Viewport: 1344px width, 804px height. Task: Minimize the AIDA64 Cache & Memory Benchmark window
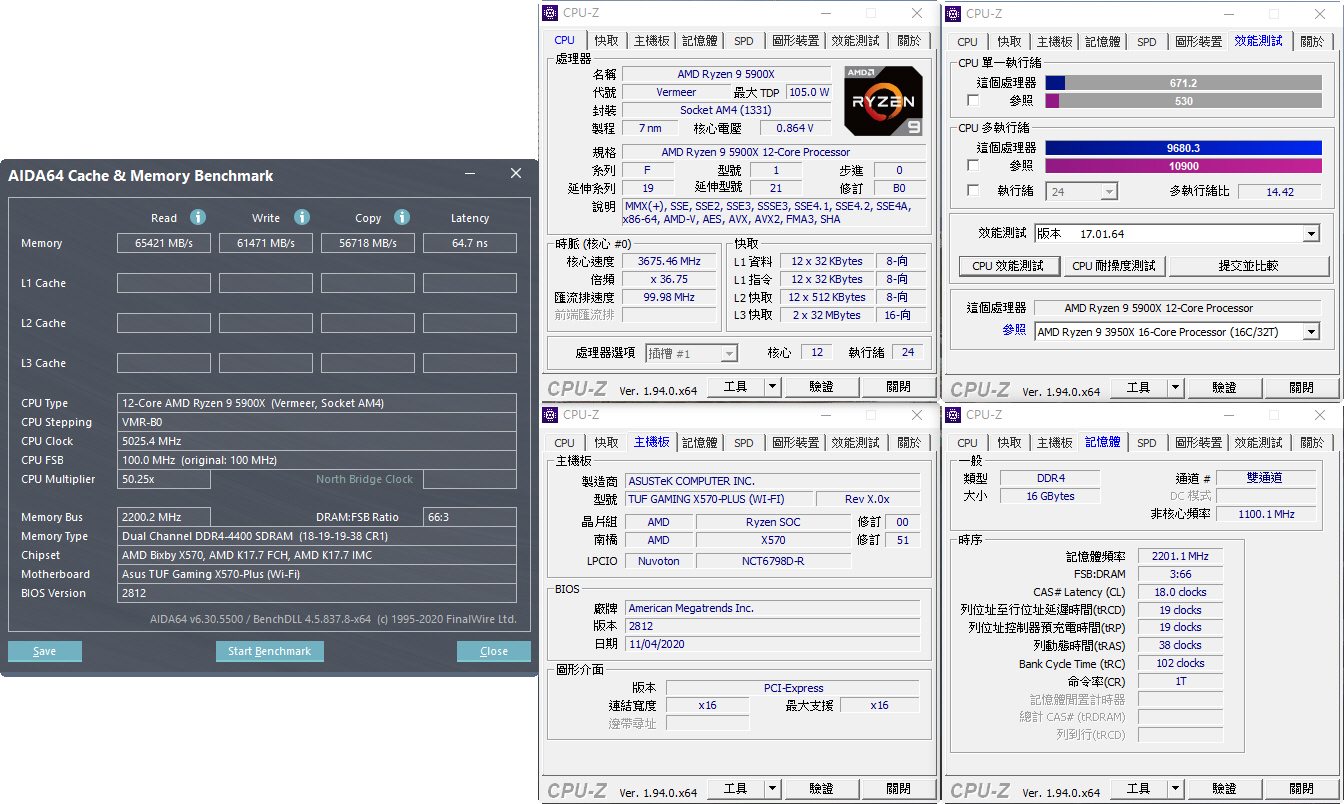tap(472, 174)
